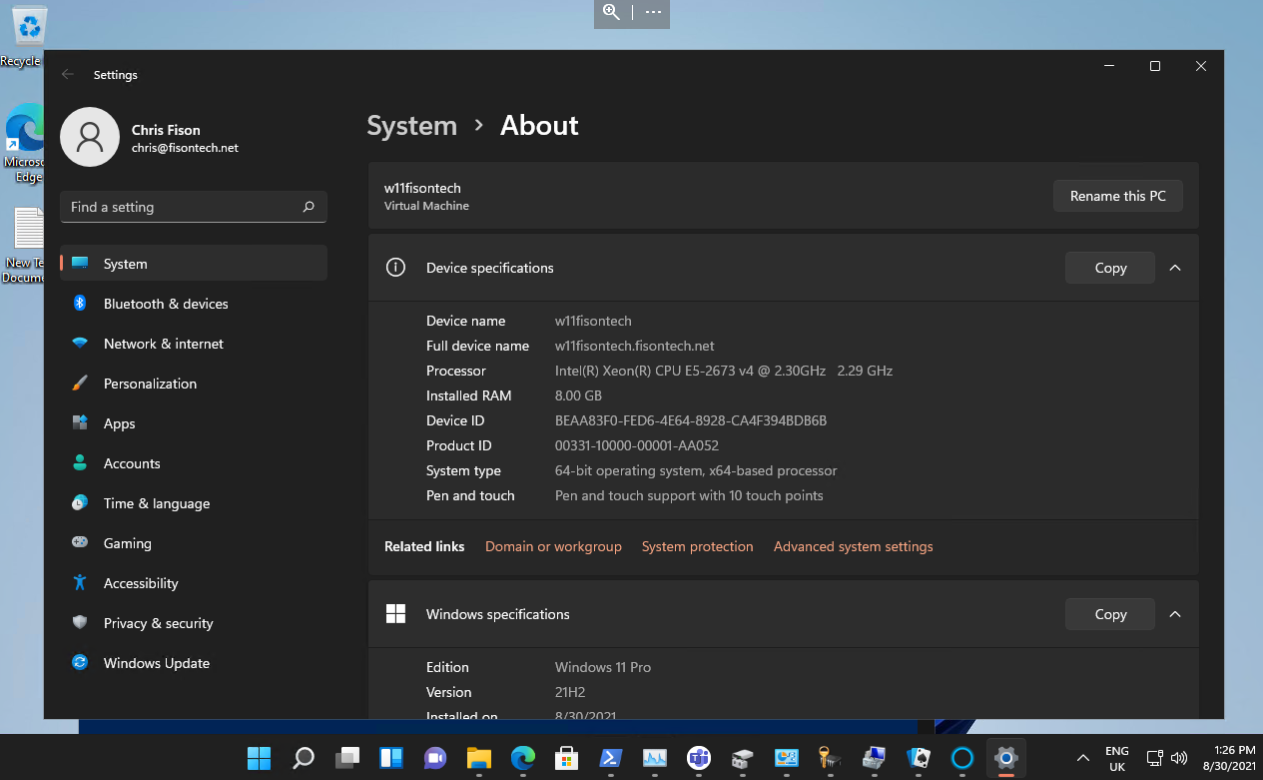Click the Network & internet Wi-Fi icon
Image resolution: width=1263 pixels, height=780 pixels.
point(80,343)
